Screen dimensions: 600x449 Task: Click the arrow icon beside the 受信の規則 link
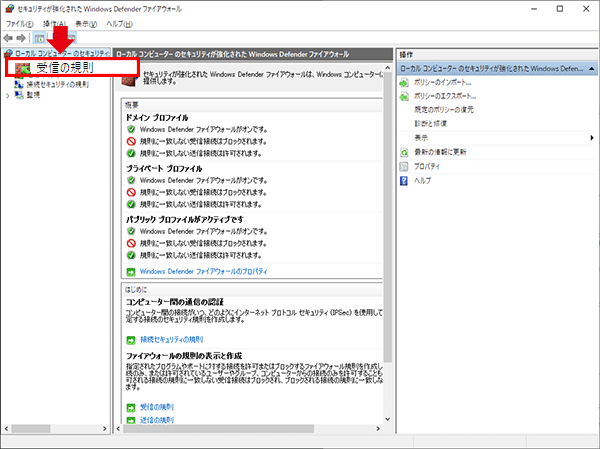click(x=131, y=408)
